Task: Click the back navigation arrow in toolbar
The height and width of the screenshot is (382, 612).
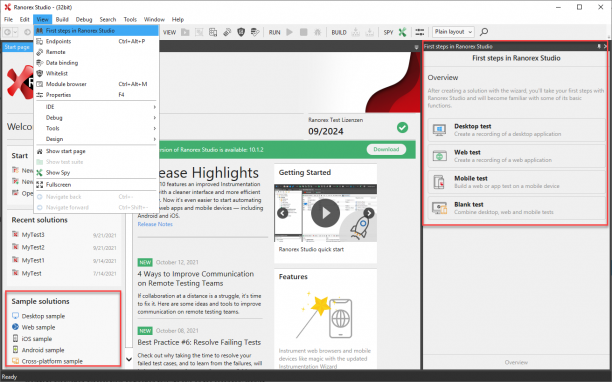Action: tap(7, 32)
